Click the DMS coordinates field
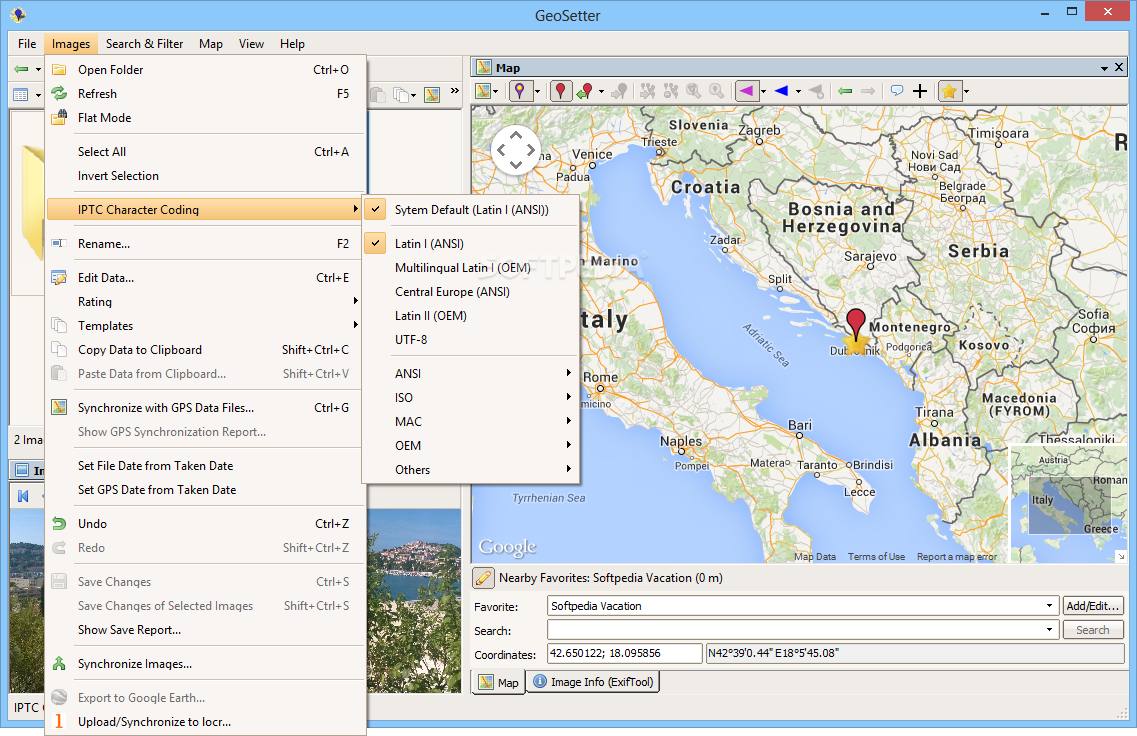 pos(915,653)
